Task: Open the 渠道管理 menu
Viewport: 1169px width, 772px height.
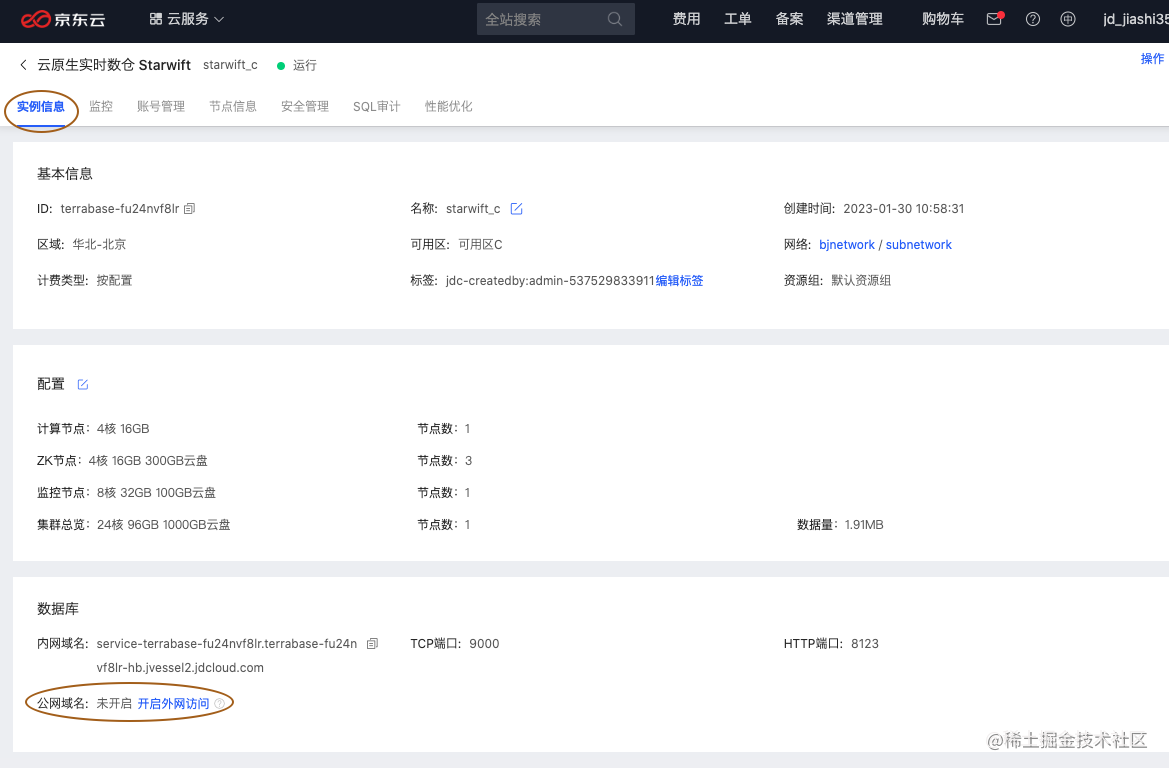Action: point(854,19)
